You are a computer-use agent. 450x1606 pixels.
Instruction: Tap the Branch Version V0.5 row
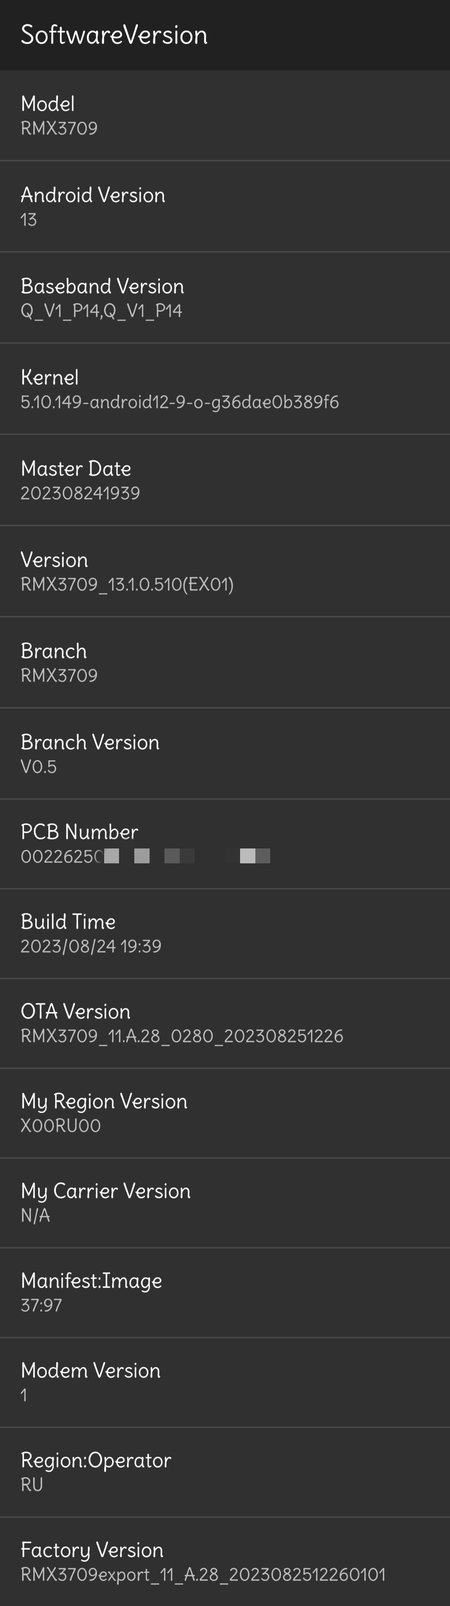point(225,753)
